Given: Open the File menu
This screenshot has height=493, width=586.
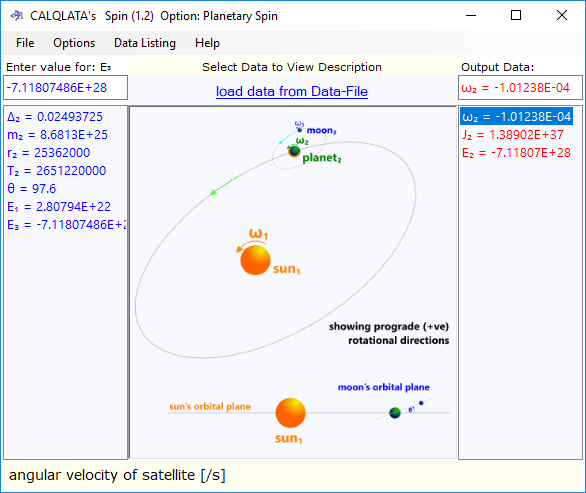Looking at the screenshot, I should point(25,43).
